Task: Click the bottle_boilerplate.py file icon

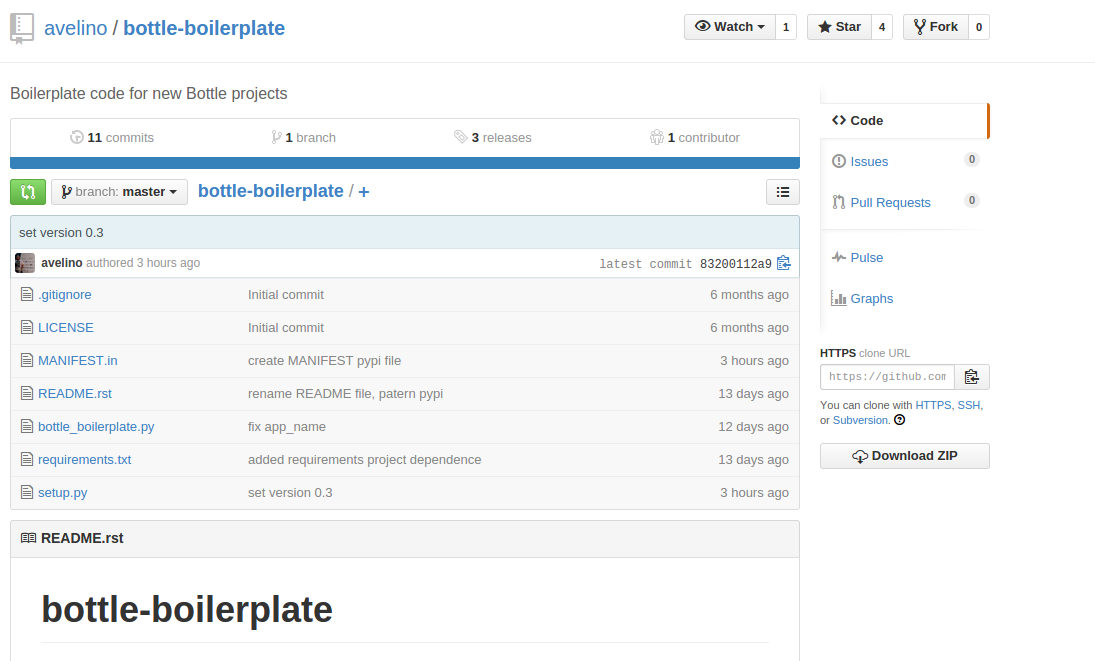Action: pyautogui.click(x=27, y=426)
